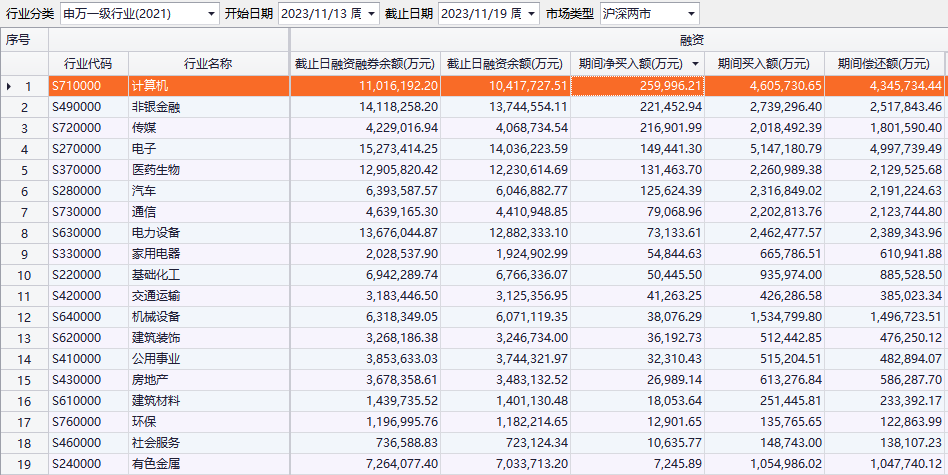The image size is (948, 475).
Task: Open the 行业分类 dropdown (申万一级行业)
Action: tap(210, 14)
